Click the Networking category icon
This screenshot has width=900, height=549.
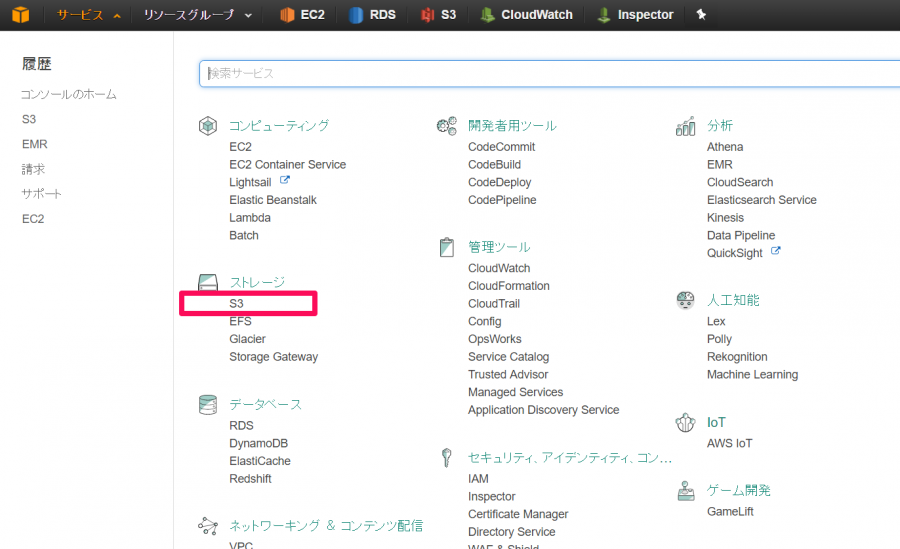pos(208,525)
